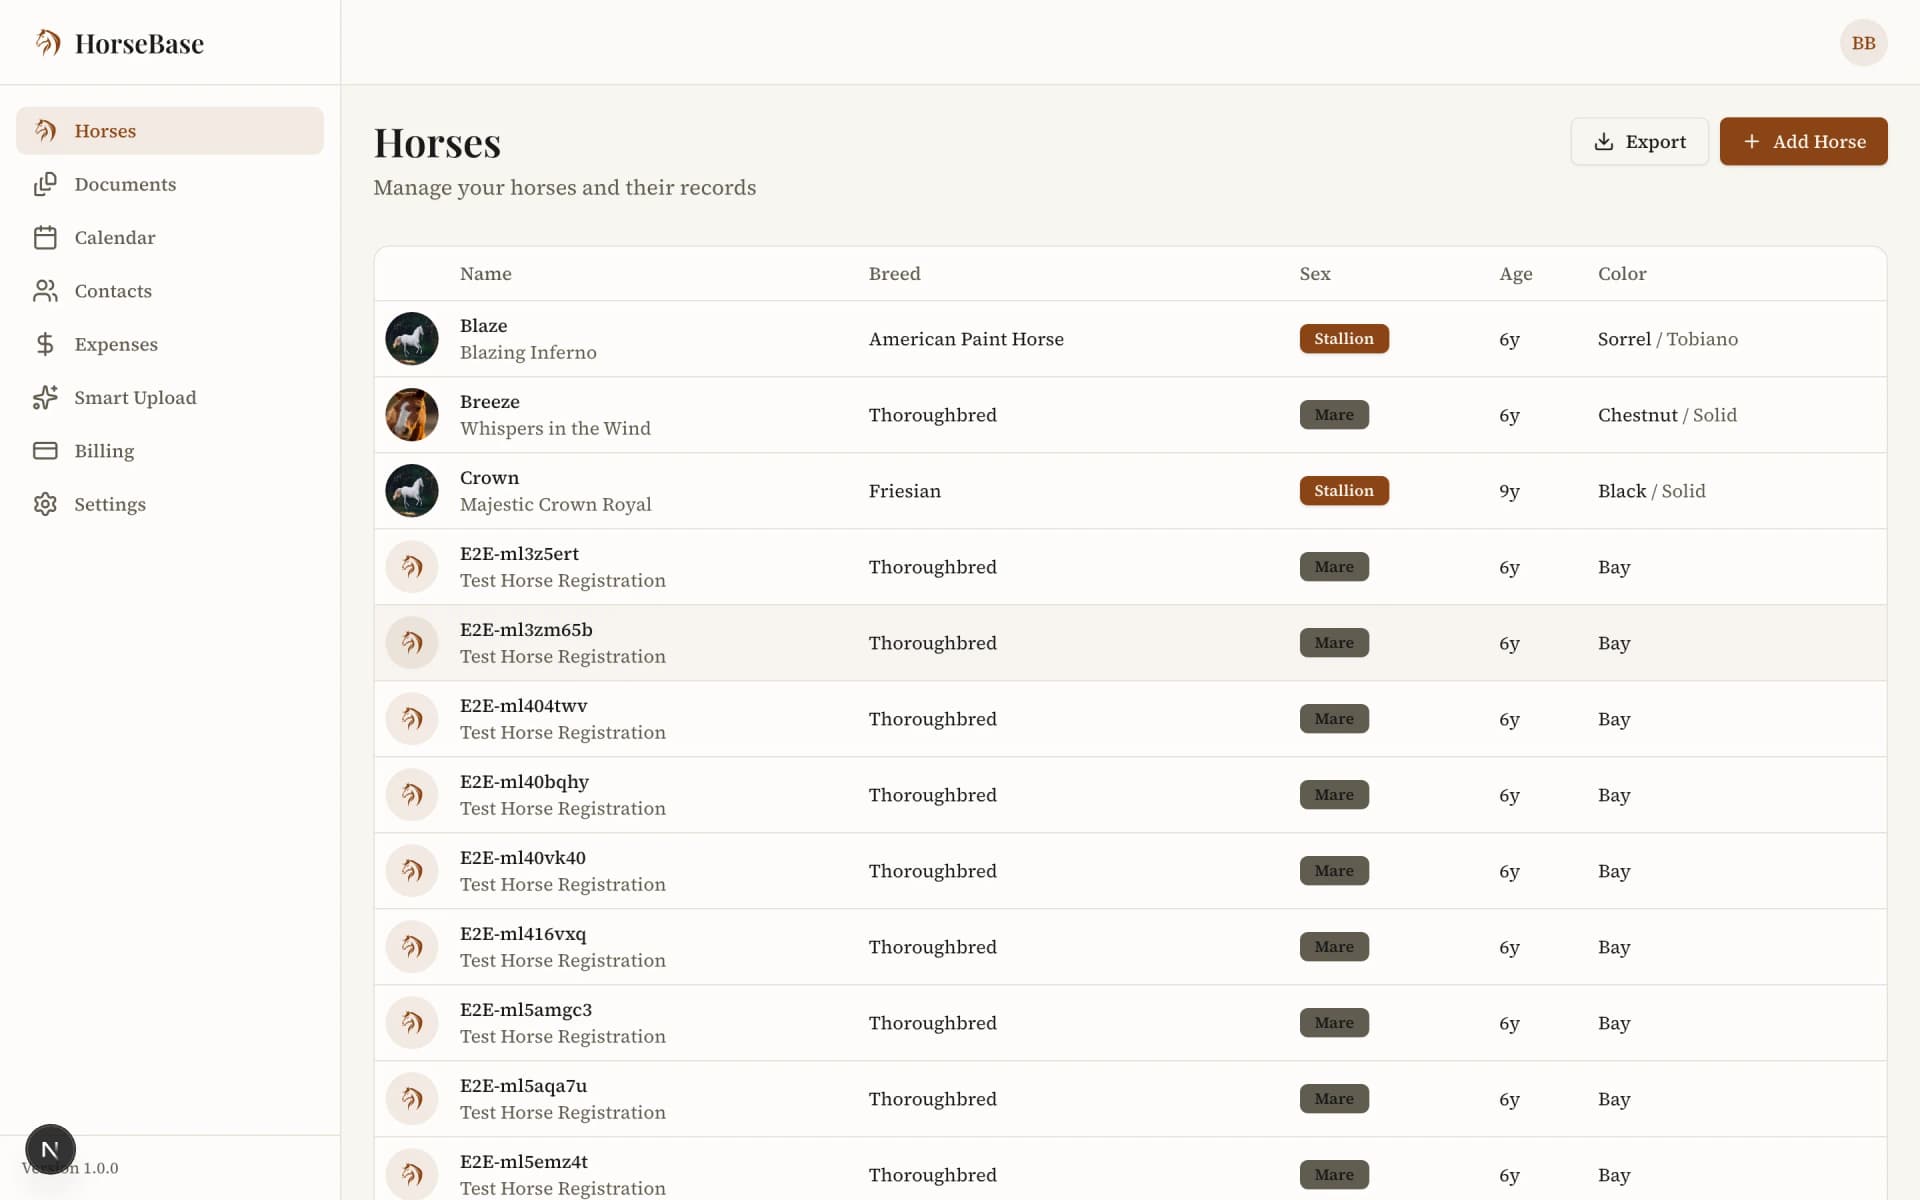Click the Settings gear icon
Viewport: 1920px width, 1200px height.
[x=46, y=504]
